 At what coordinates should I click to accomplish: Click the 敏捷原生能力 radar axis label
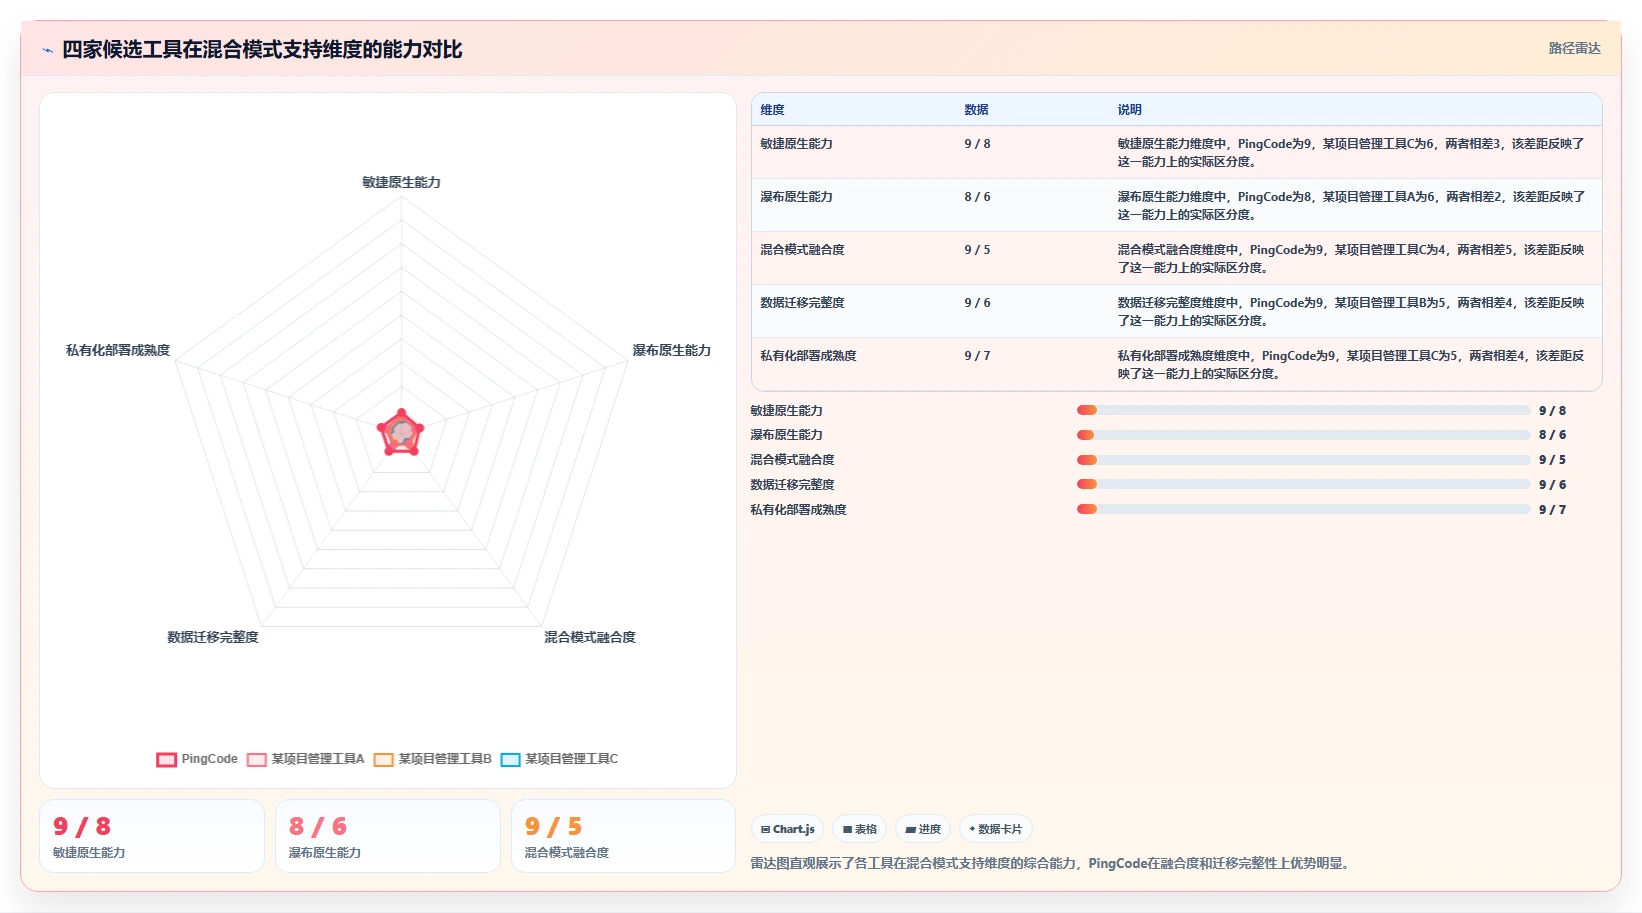(x=401, y=182)
